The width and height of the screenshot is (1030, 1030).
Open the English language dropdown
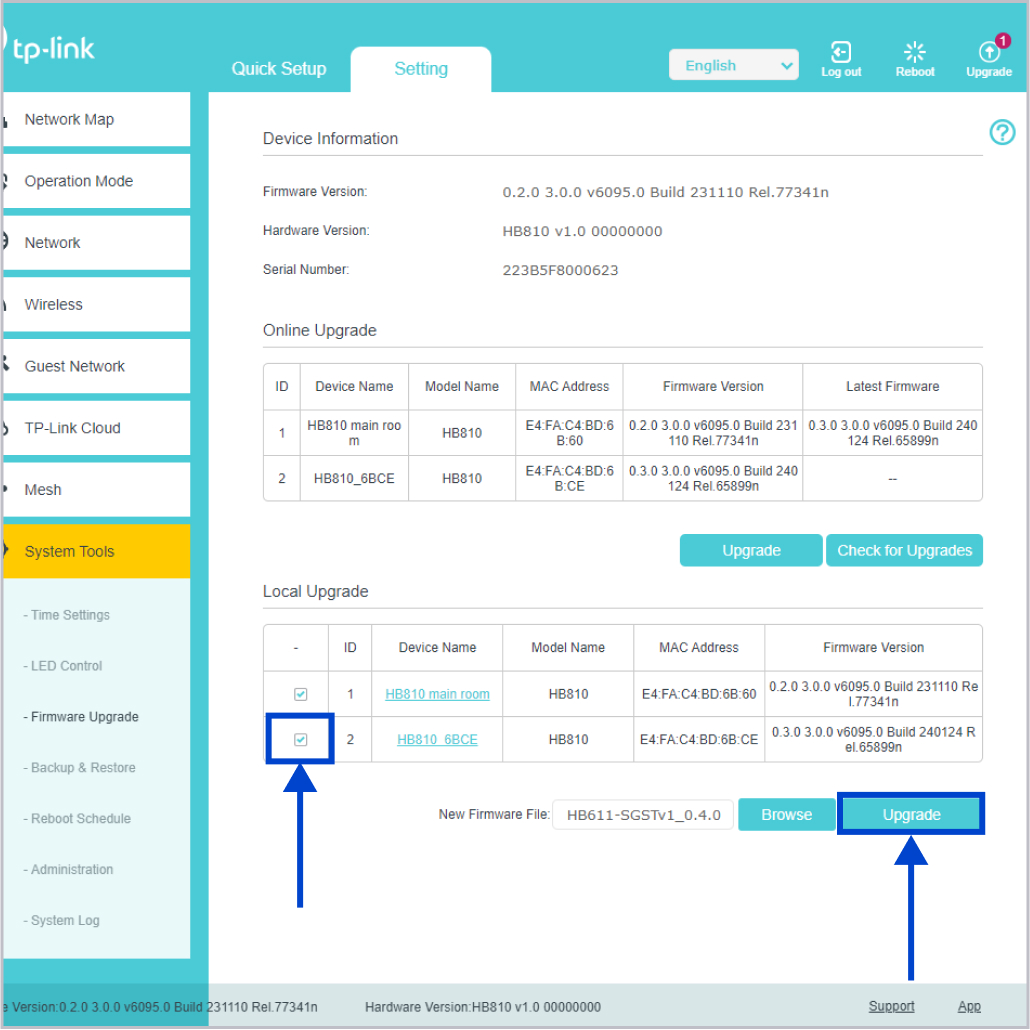733,65
